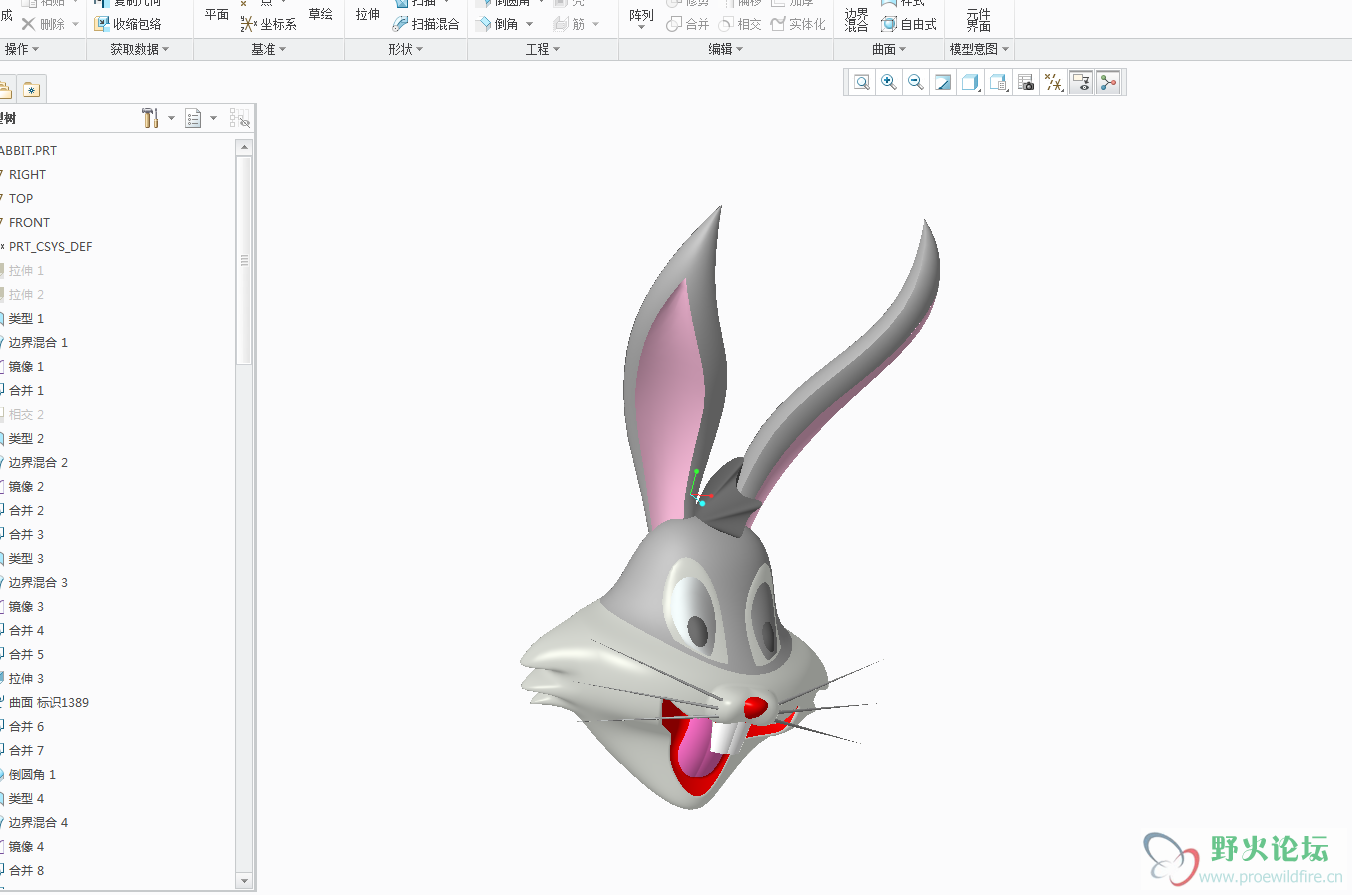Click the 元件界面 component interface button
The image size is (1352, 895).
pyautogui.click(x=978, y=19)
